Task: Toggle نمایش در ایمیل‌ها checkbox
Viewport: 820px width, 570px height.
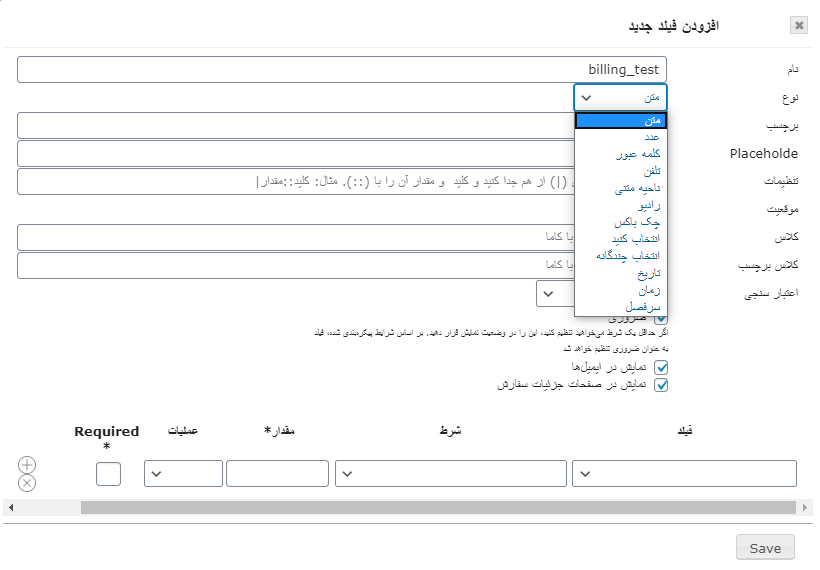Action: (x=661, y=367)
